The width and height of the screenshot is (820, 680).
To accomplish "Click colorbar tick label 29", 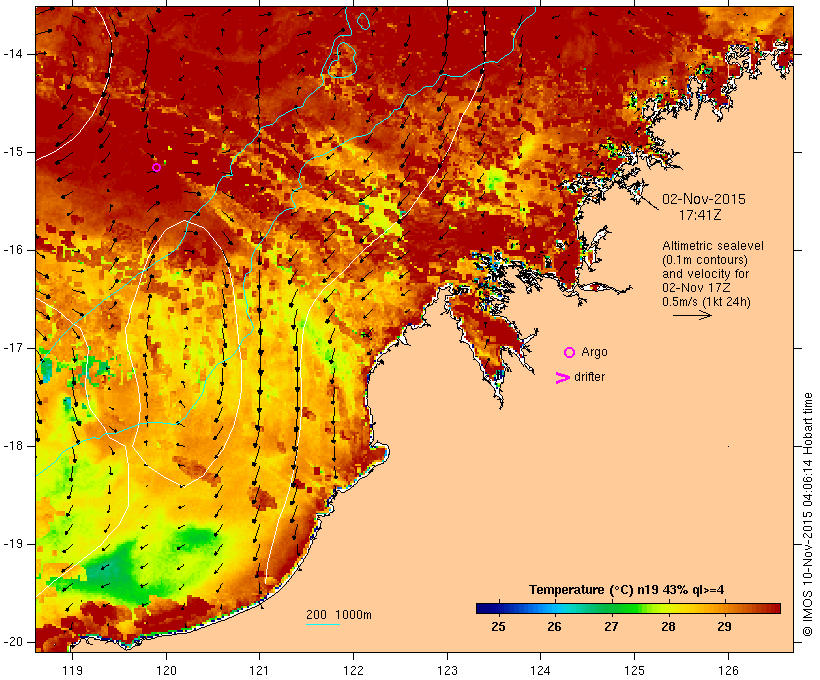I will (724, 627).
